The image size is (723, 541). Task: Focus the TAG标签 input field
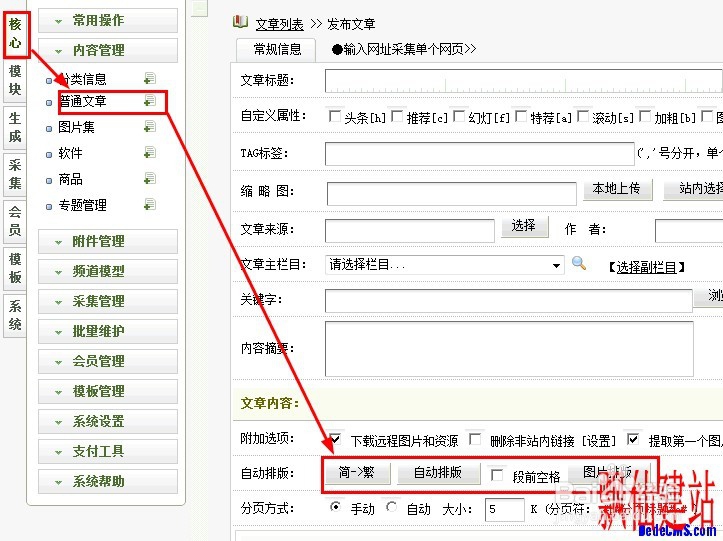tap(480, 154)
